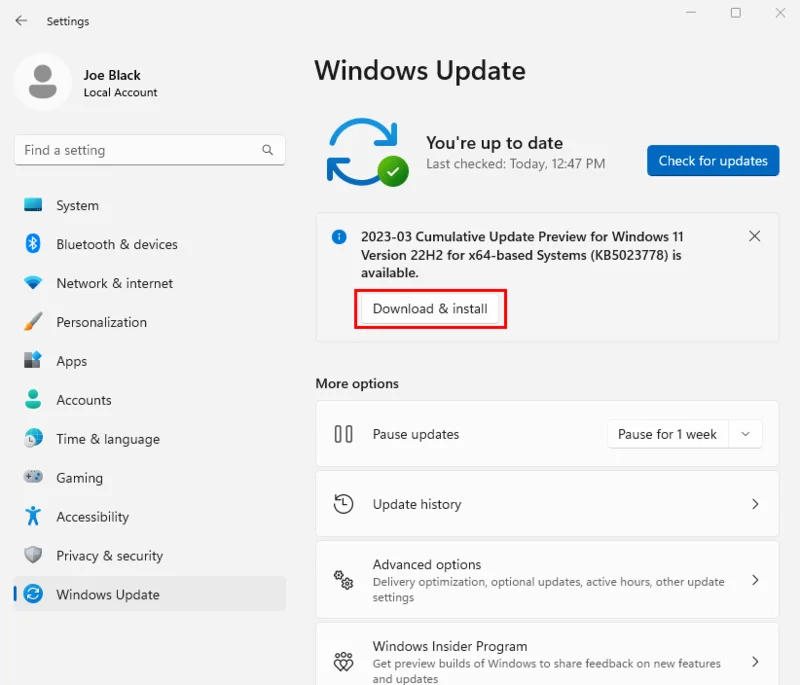
Task: Click Download & install button
Action: click(x=430, y=309)
